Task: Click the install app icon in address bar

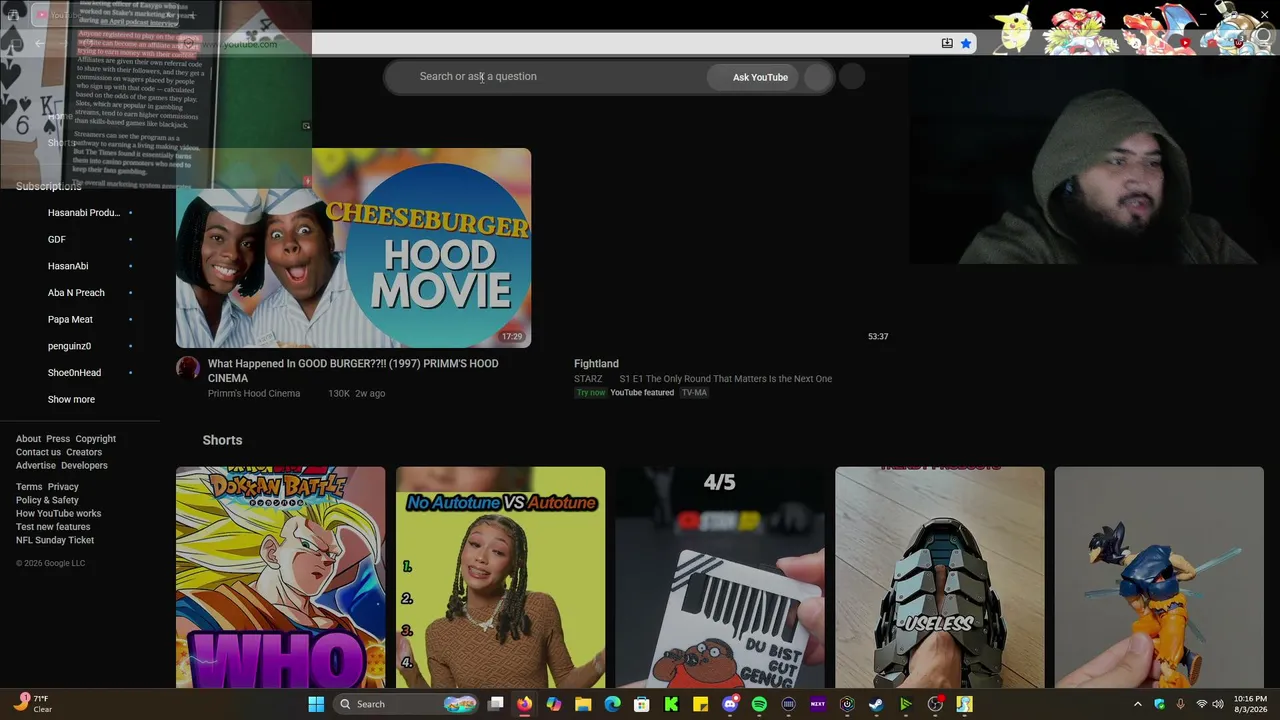Action: 947,43
